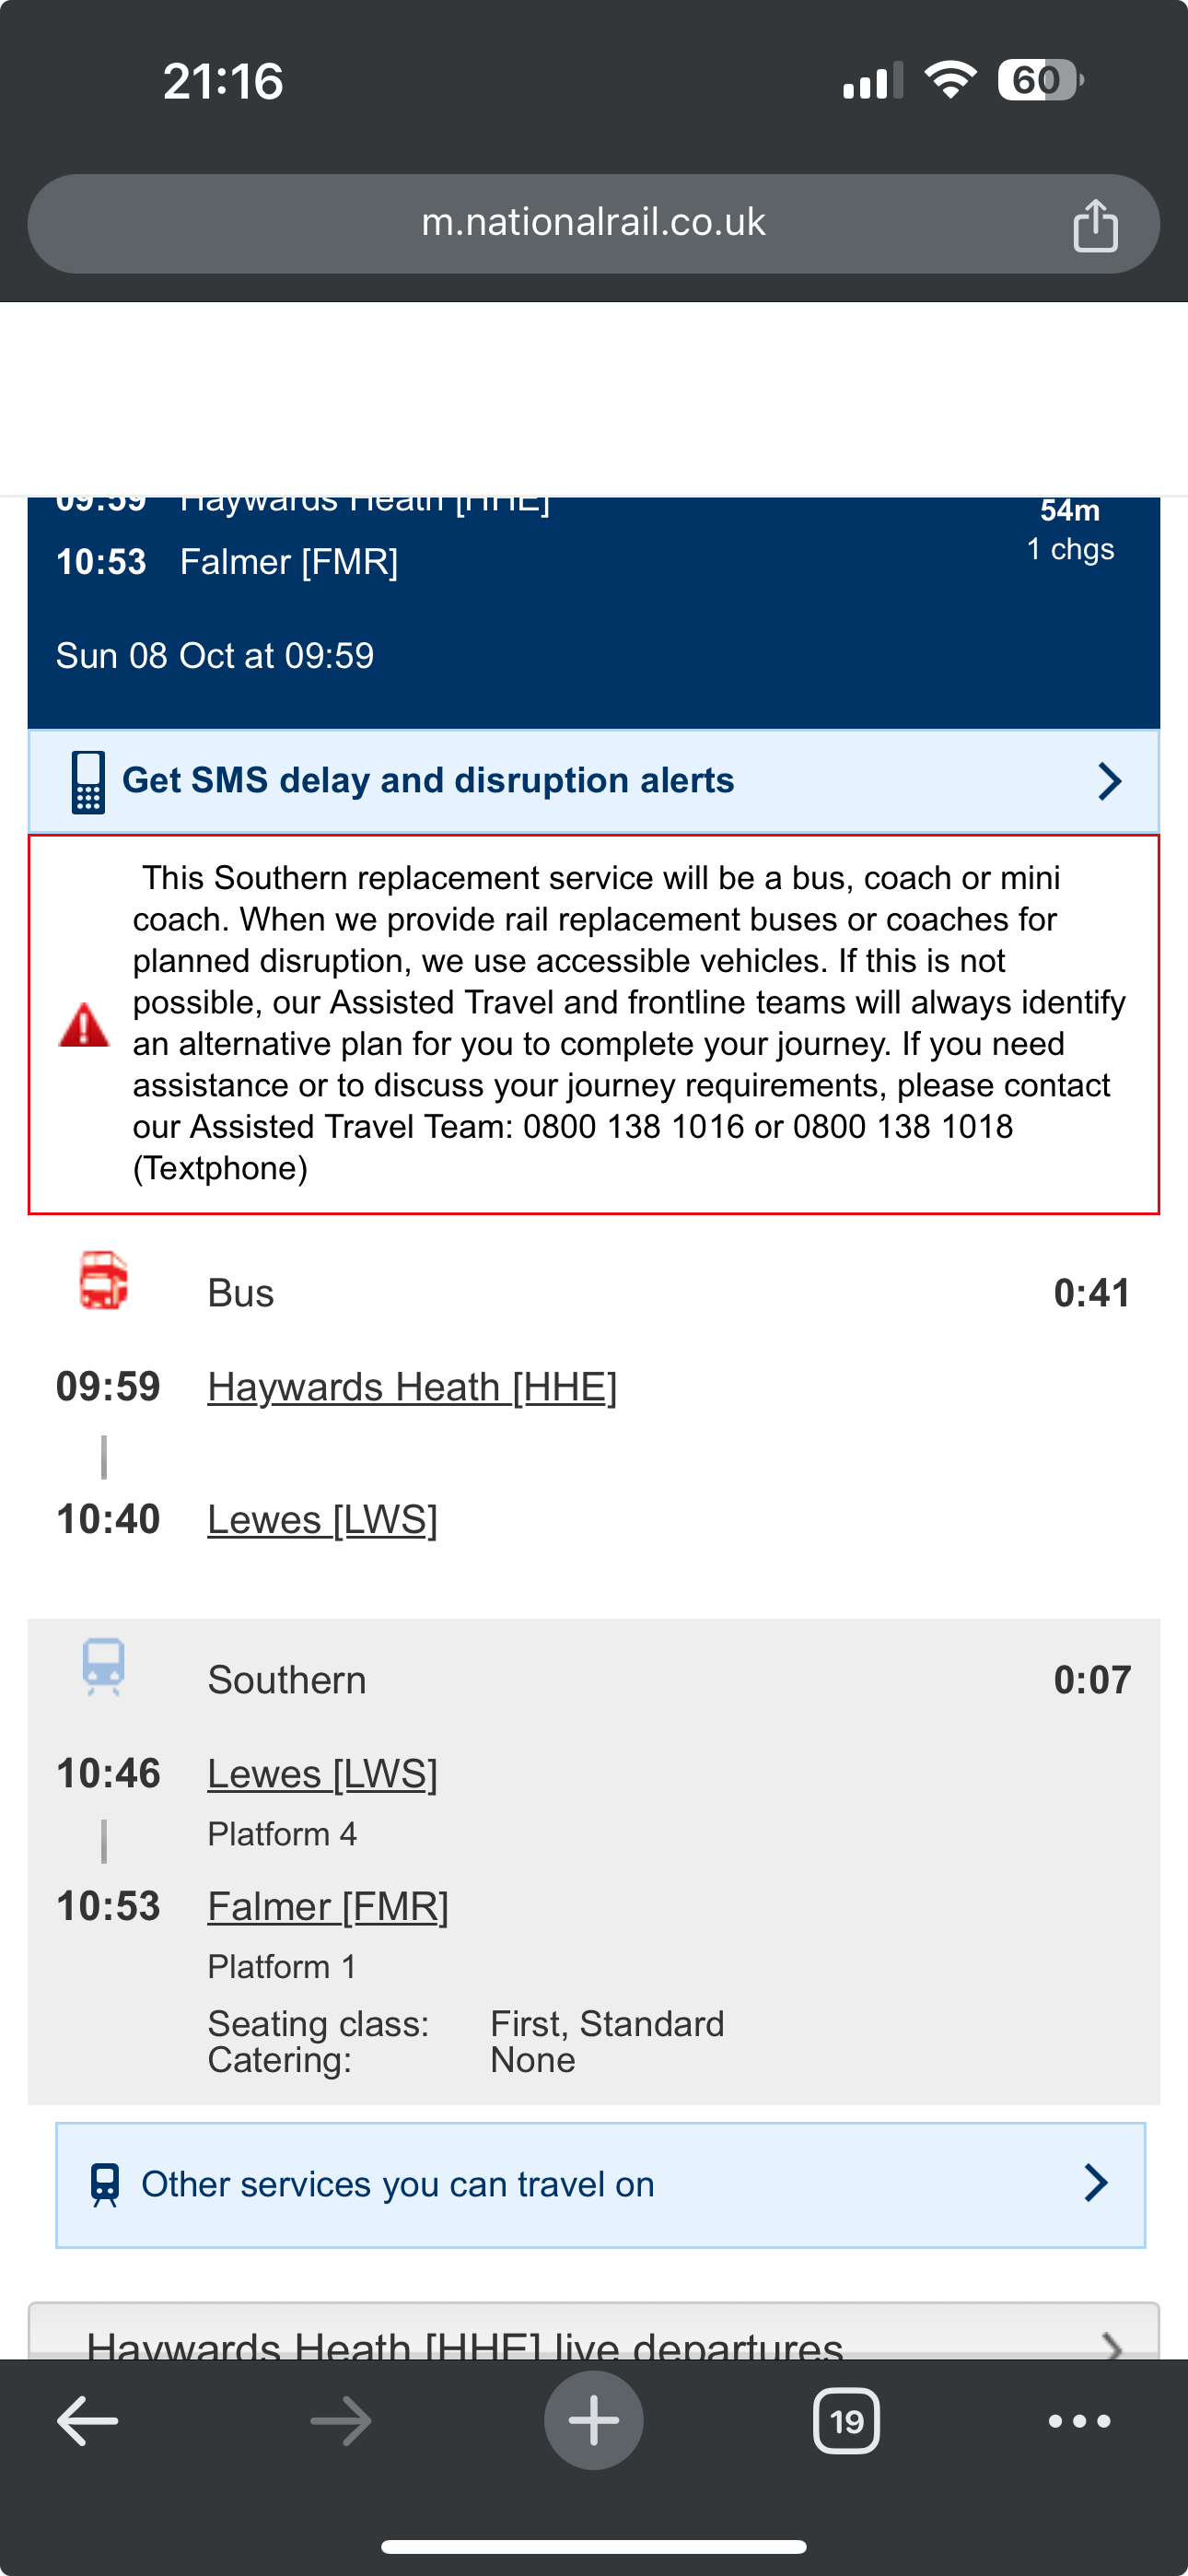The height and width of the screenshot is (2576, 1188).
Task: Open the Lewes [LWS] arrival link at 10:40
Action: point(322,1520)
